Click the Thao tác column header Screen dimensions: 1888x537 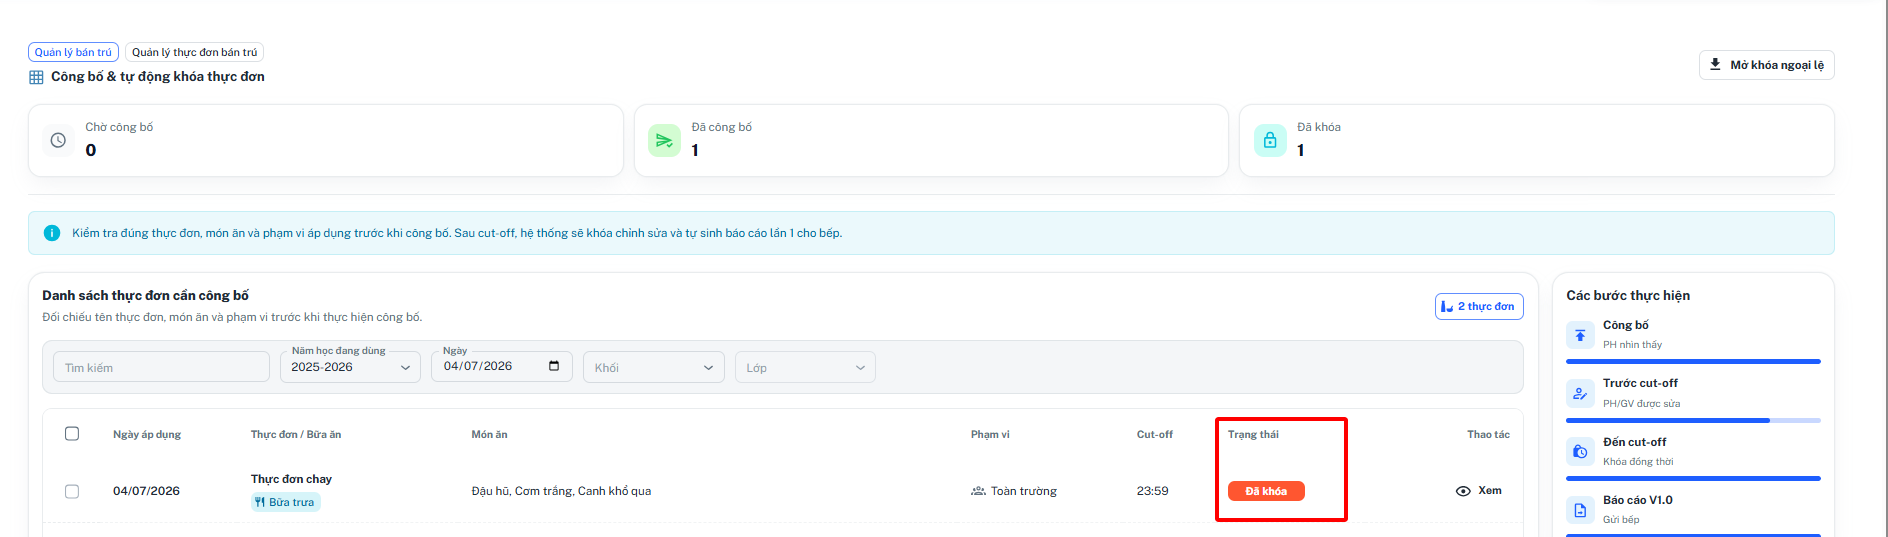coord(1488,435)
